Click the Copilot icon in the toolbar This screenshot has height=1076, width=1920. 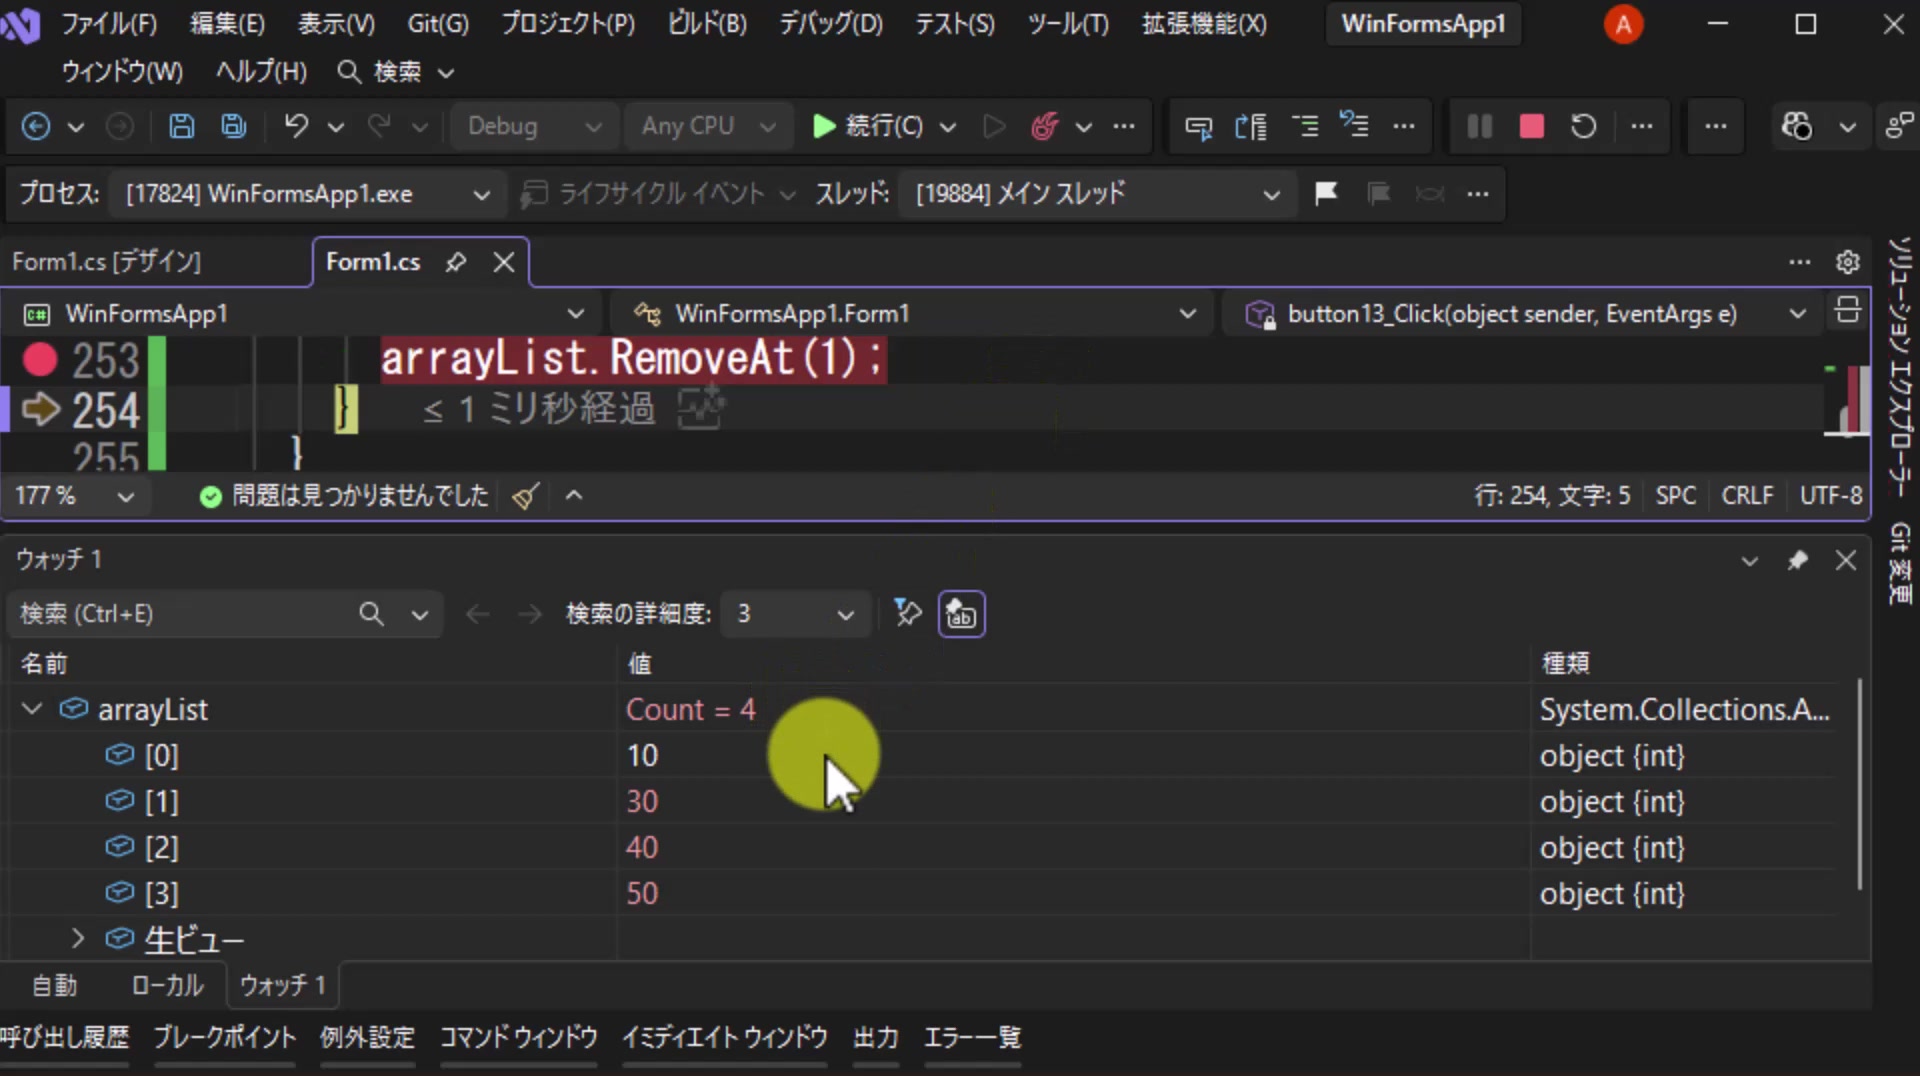[1796, 126]
